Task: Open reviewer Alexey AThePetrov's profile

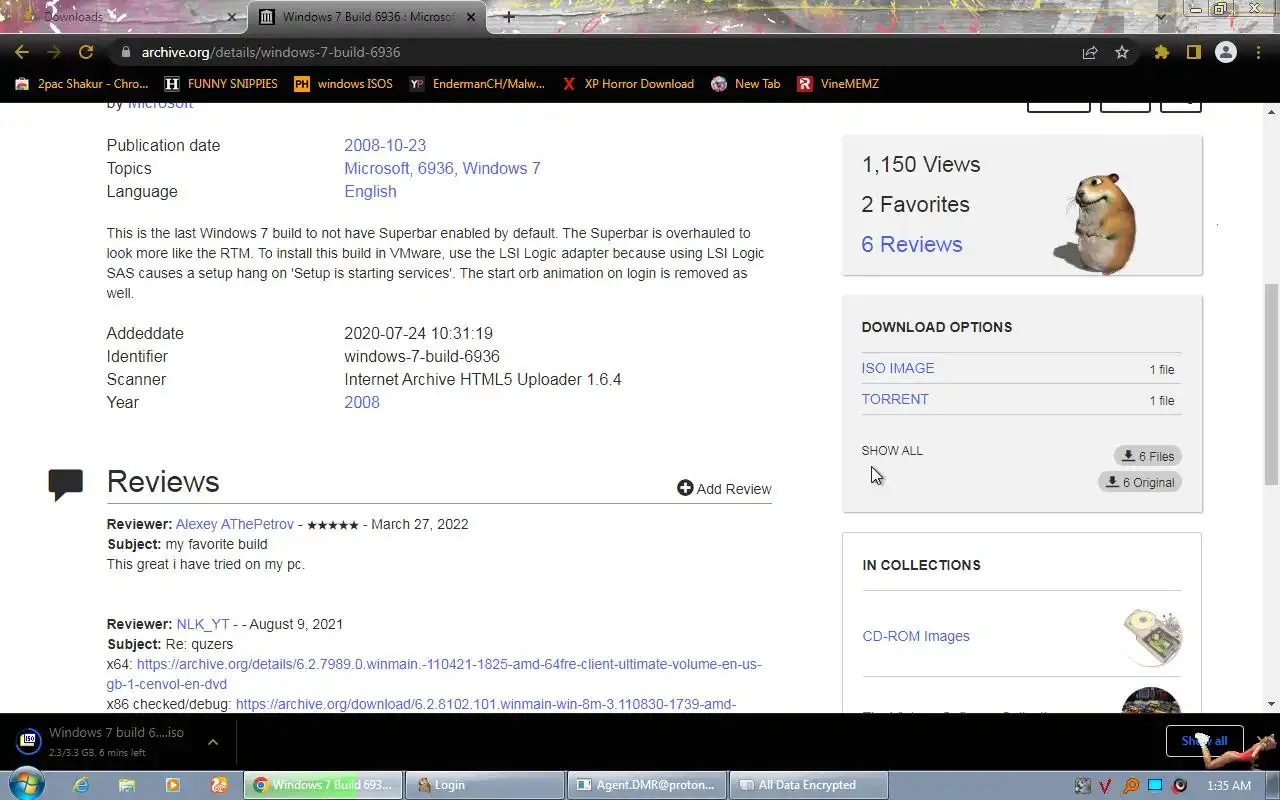Action: 235,524
